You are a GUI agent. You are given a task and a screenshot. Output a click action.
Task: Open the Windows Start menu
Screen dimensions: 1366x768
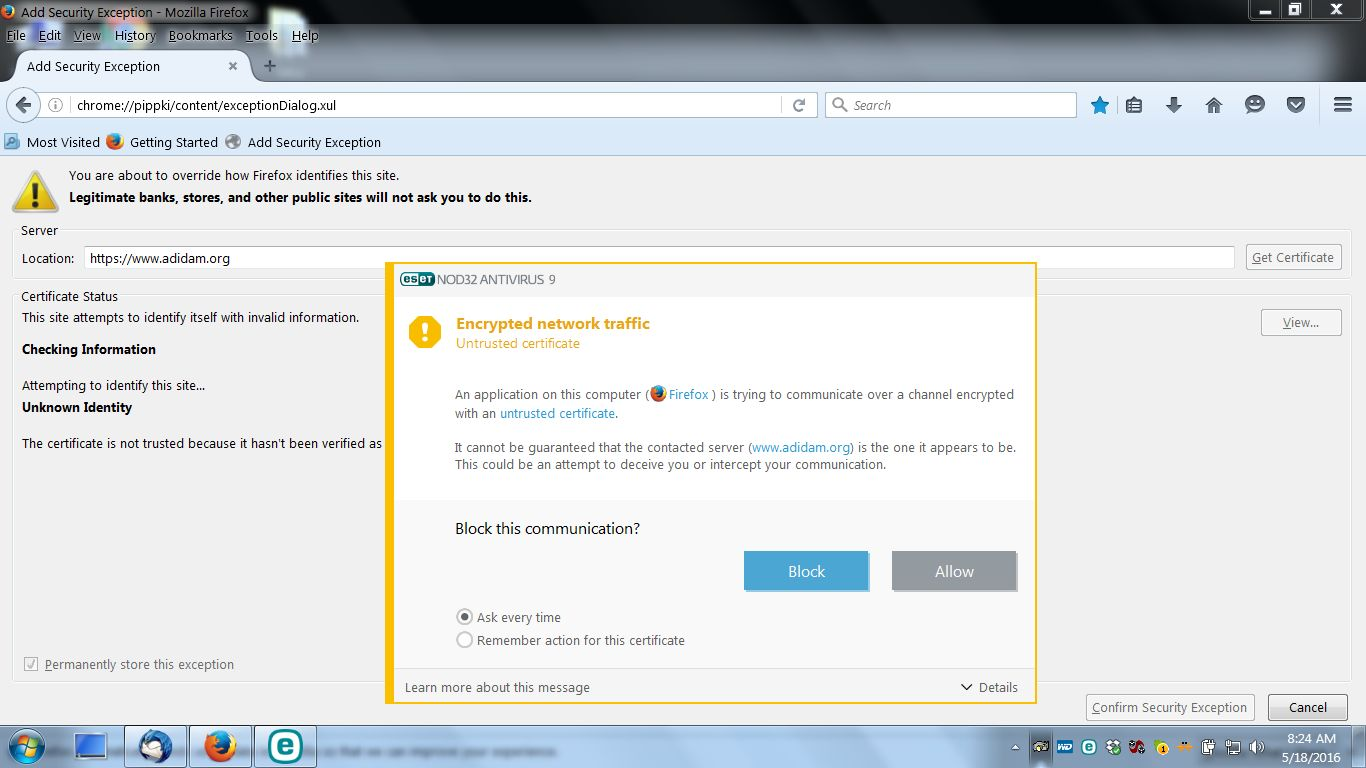tap(27, 746)
